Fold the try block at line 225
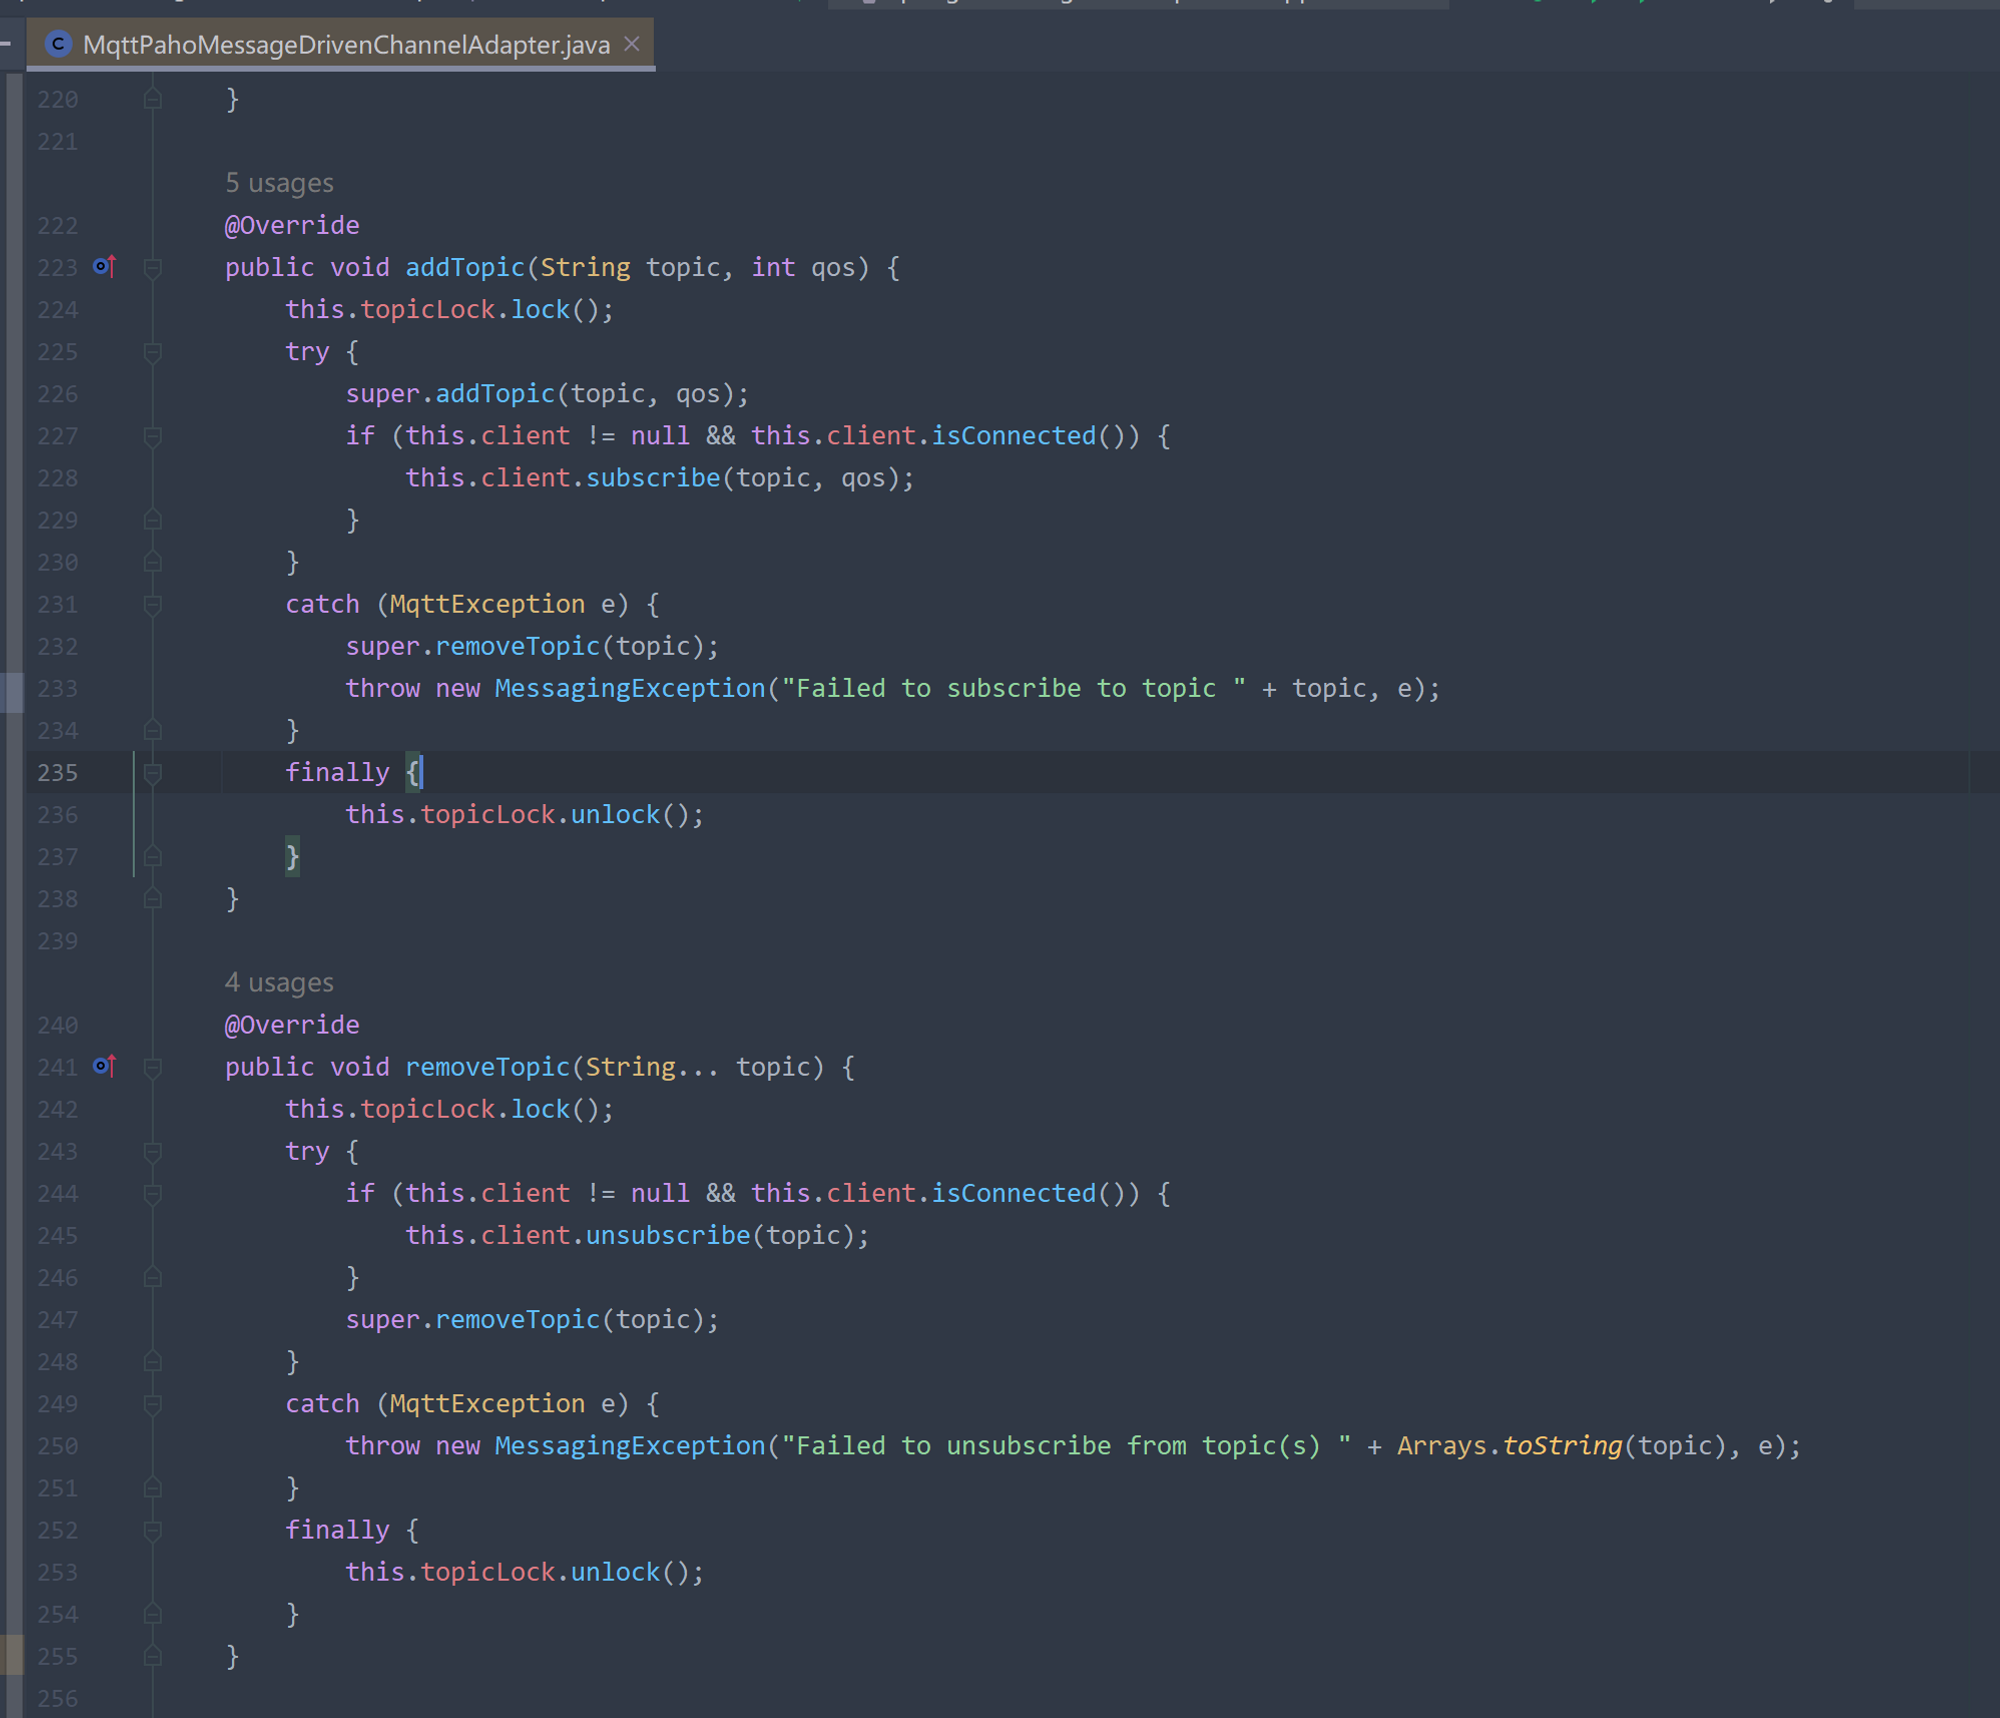 153,352
